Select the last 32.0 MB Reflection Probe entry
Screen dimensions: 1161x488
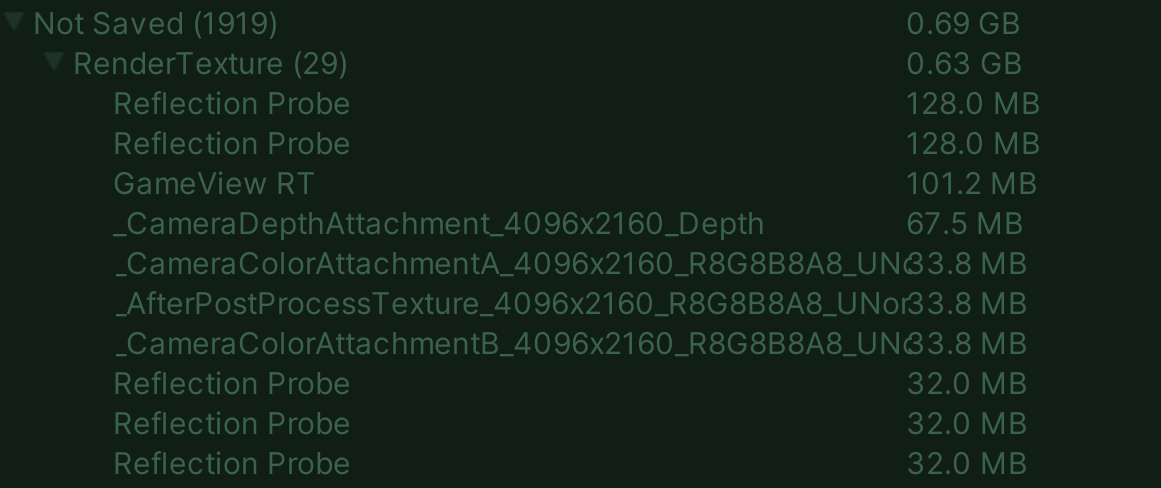(232, 464)
